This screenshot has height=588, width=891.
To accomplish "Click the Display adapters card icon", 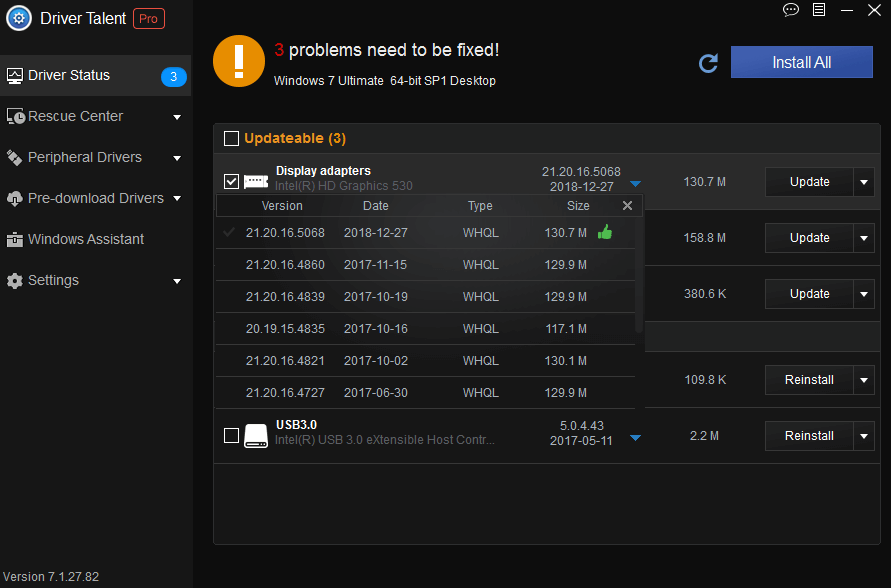I will pos(256,182).
